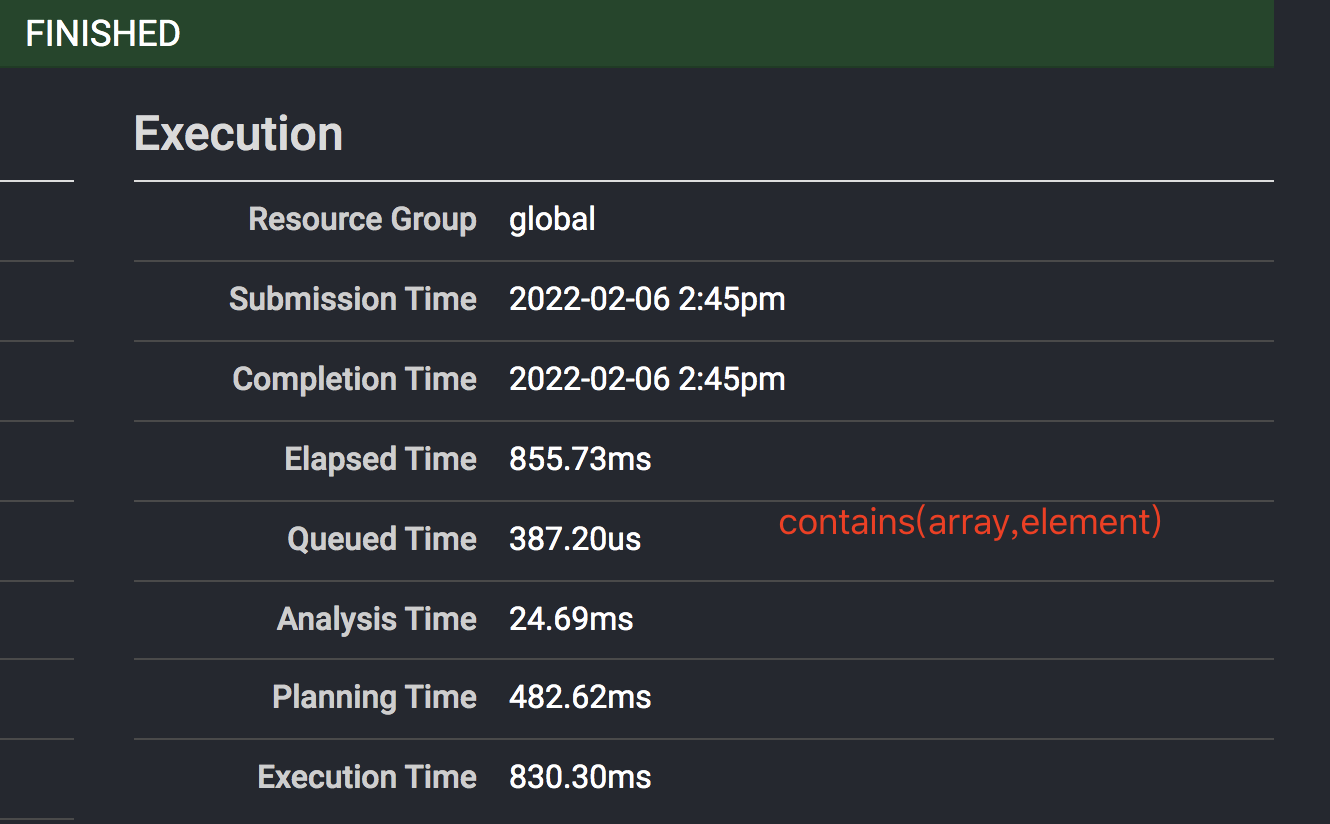Click the FINISHED status bar
Viewport: 1330px width, 824px height.
(x=636, y=34)
